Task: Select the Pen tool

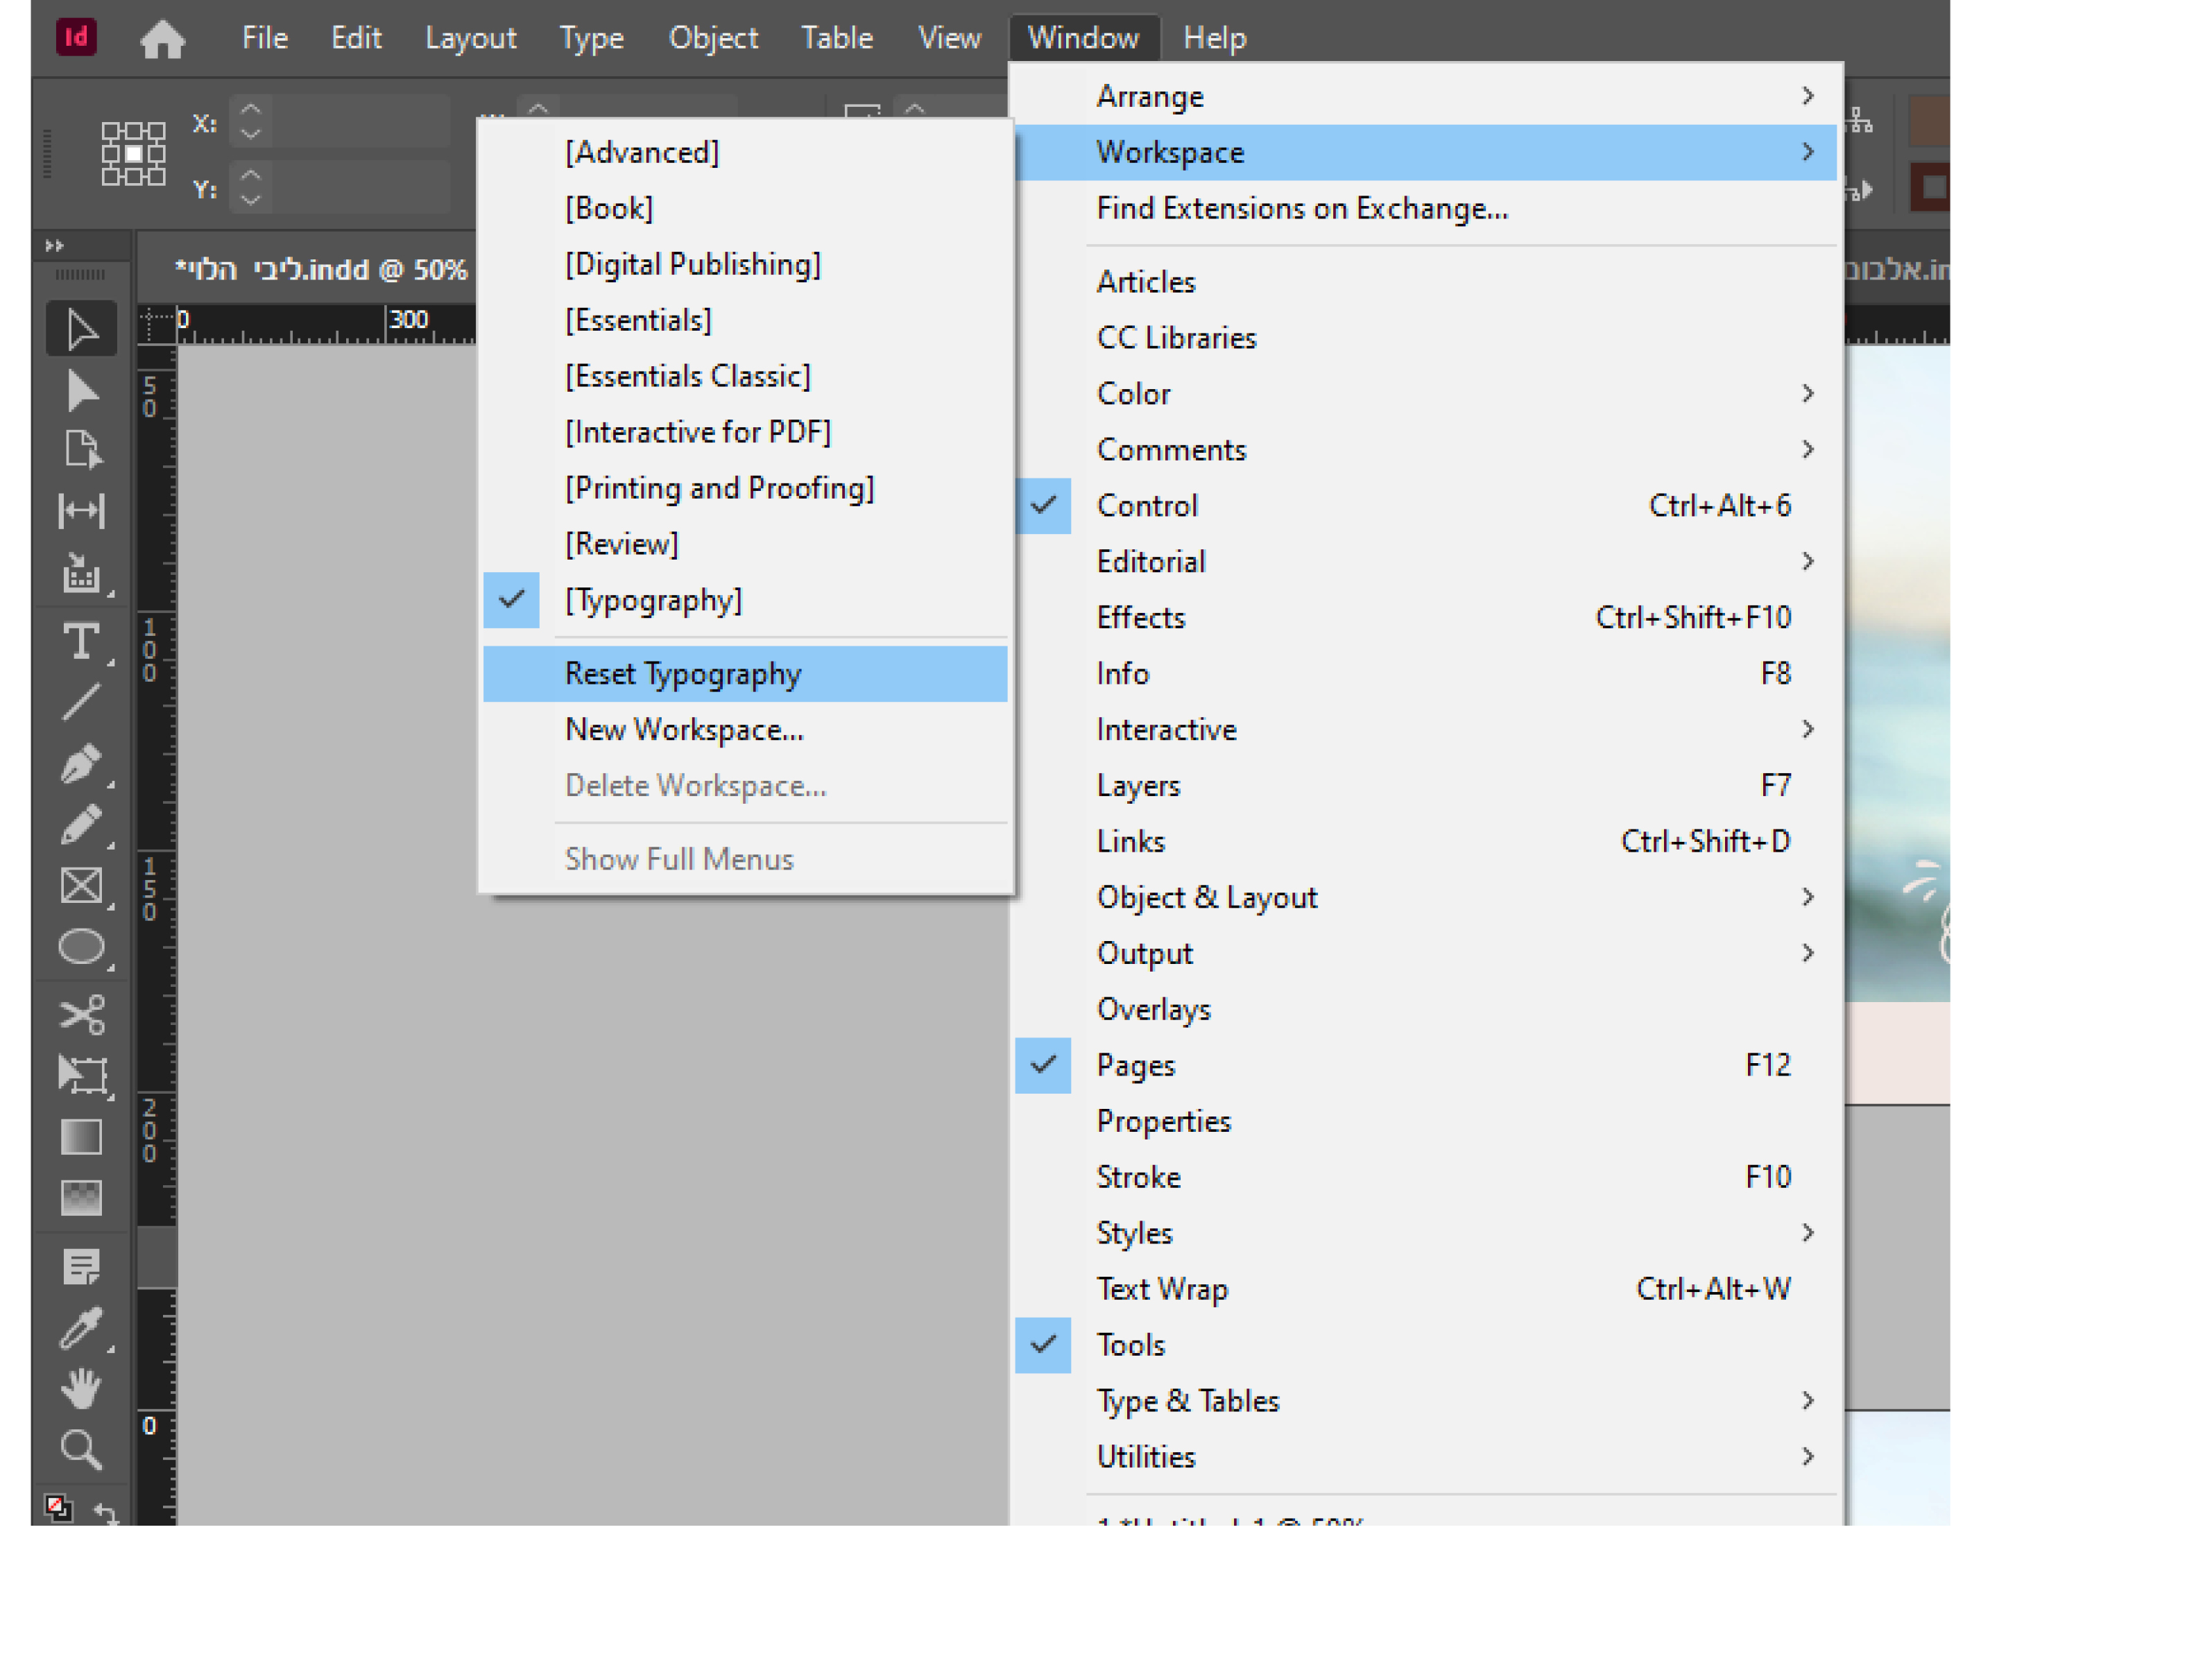Action: pyautogui.click(x=81, y=764)
